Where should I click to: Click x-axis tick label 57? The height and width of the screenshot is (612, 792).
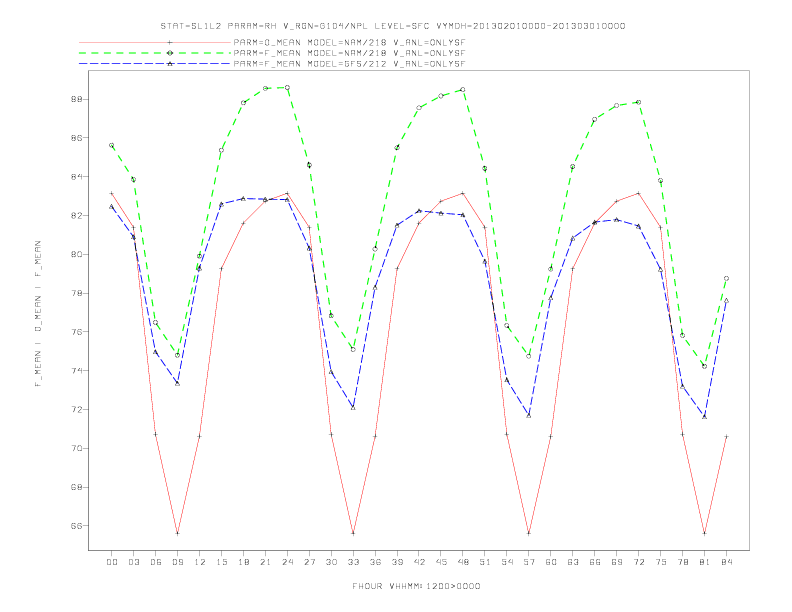point(529,562)
